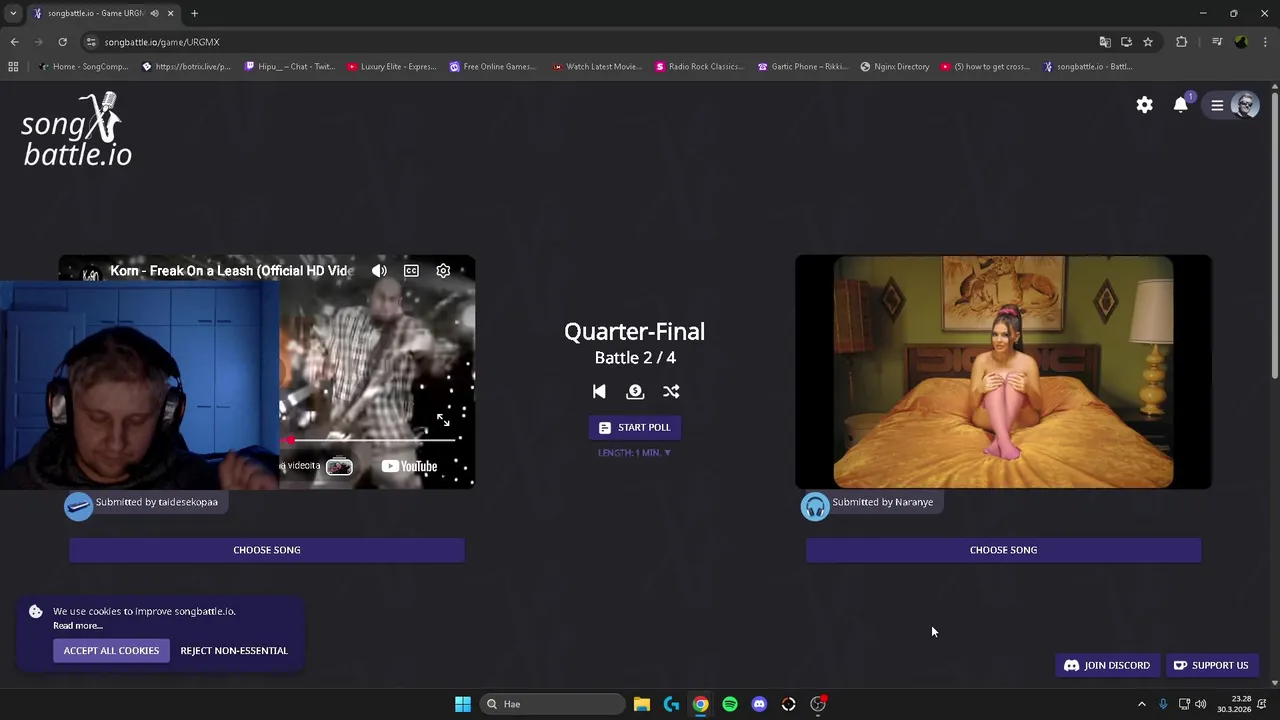The width and height of the screenshot is (1280, 720).
Task: Show hidden tray icons
Action: coord(1141,704)
